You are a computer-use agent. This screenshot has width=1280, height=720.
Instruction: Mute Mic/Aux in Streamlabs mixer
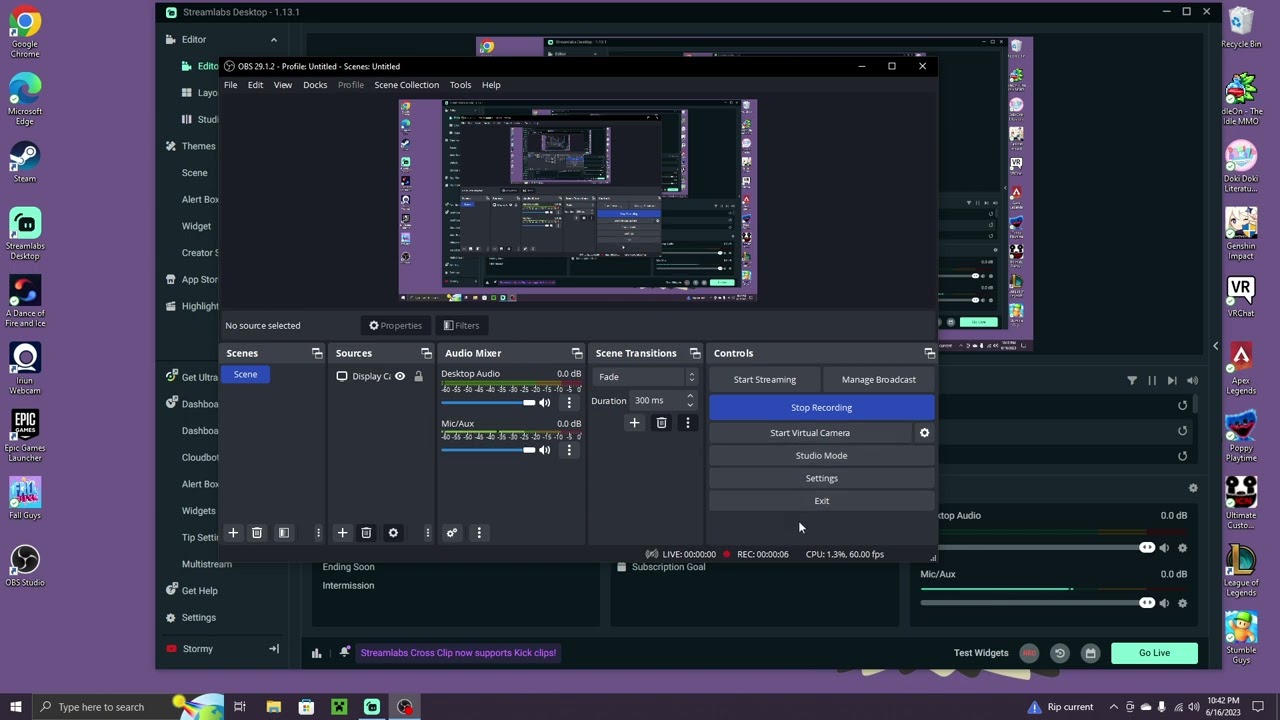point(1164,603)
